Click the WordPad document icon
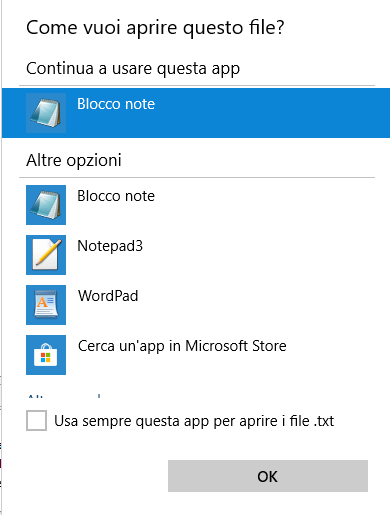The width and height of the screenshot is (390, 515). (x=46, y=305)
